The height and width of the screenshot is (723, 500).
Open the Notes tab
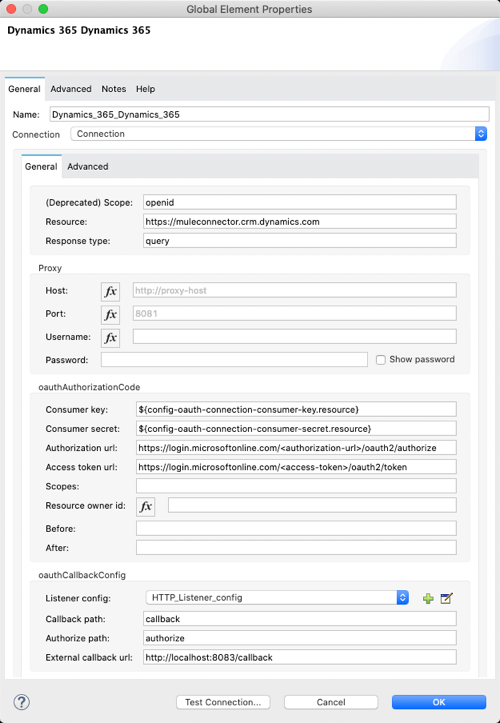pyautogui.click(x=113, y=89)
